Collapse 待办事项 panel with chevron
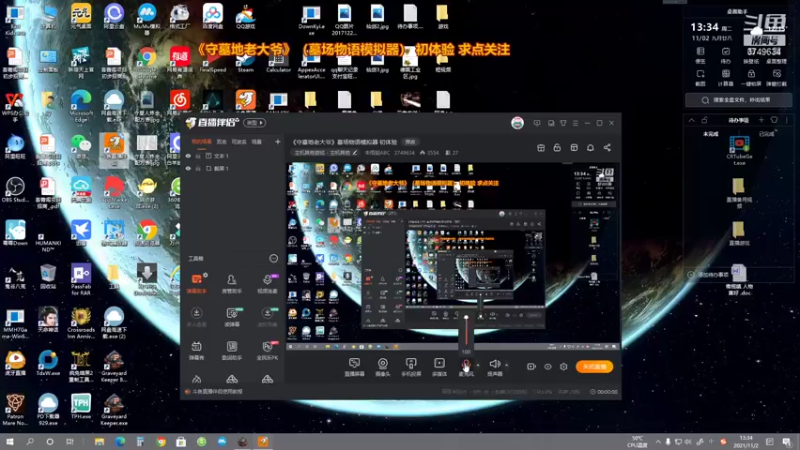 point(692,120)
